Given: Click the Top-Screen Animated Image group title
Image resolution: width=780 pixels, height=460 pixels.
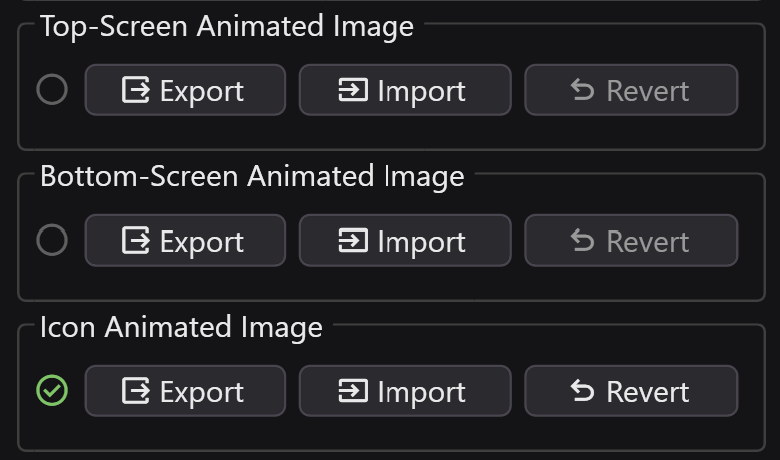Looking at the screenshot, I should pyautogui.click(x=226, y=27).
